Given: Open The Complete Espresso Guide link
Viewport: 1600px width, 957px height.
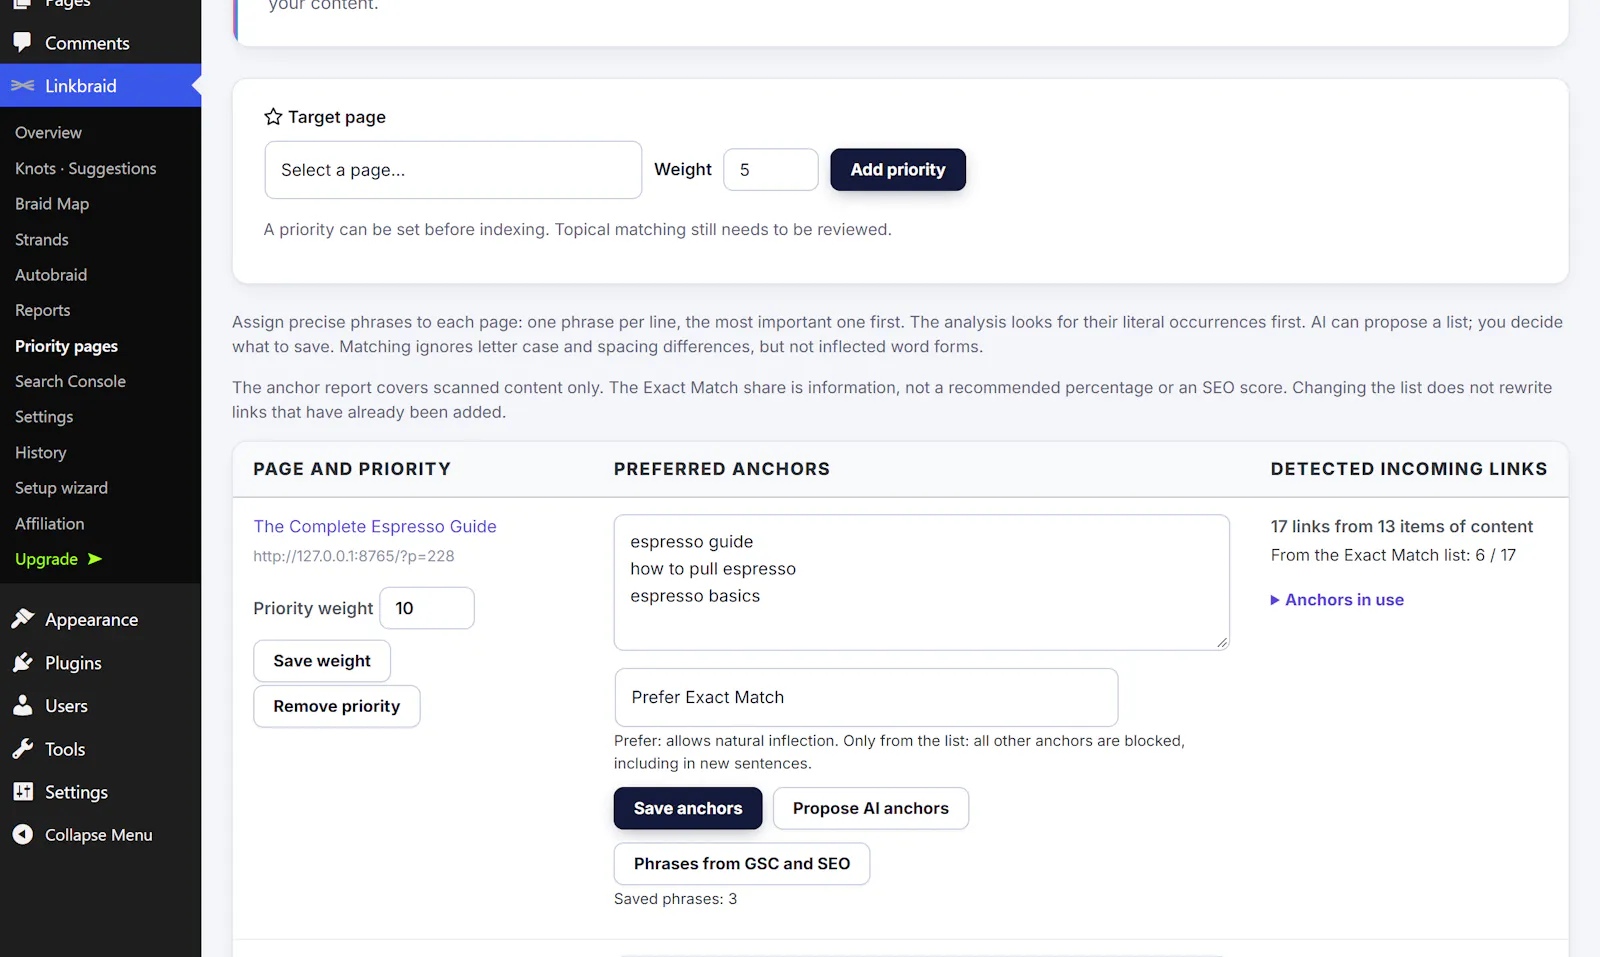Looking at the screenshot, I should 375,526.
